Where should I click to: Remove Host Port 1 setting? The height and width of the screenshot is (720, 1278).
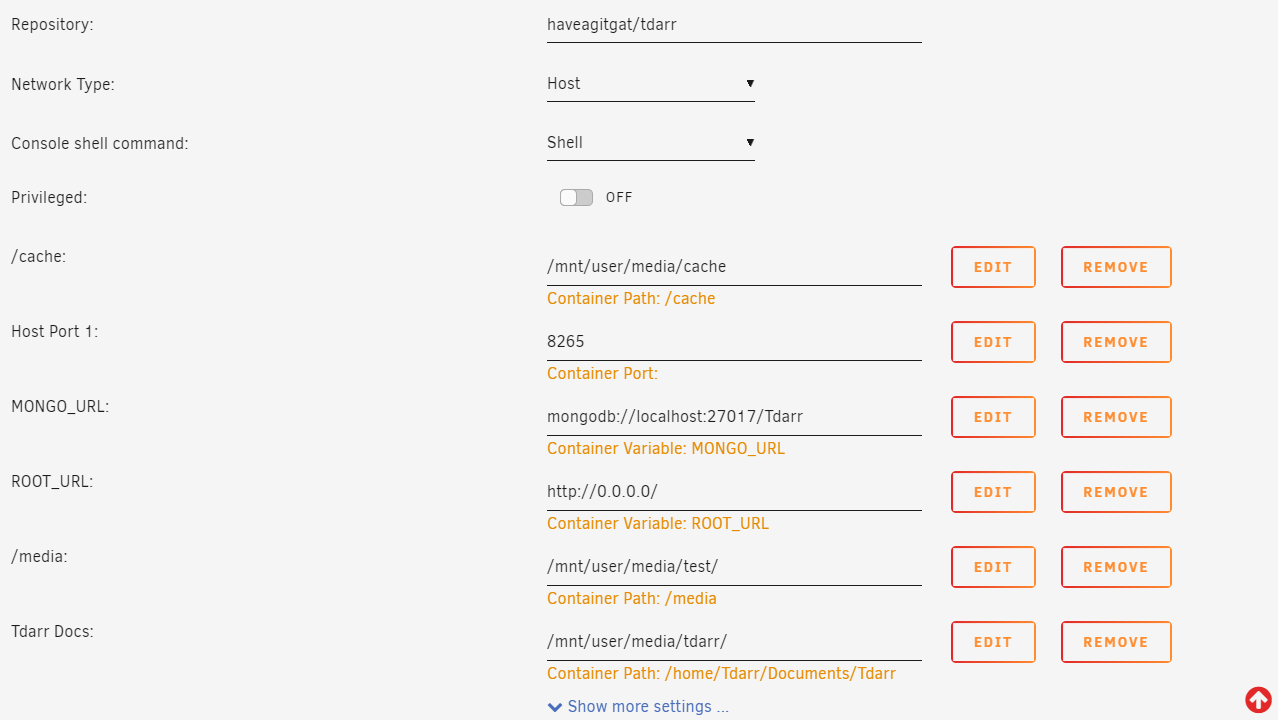(x=1116, y=342)
